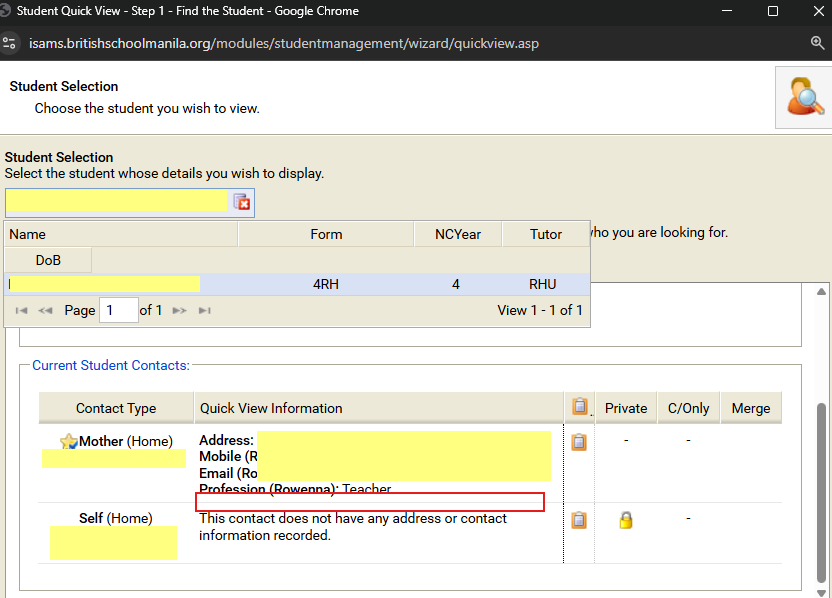Clear the student selection search box
This screenshot has height=598, width=832.
(x=242, y=202)
